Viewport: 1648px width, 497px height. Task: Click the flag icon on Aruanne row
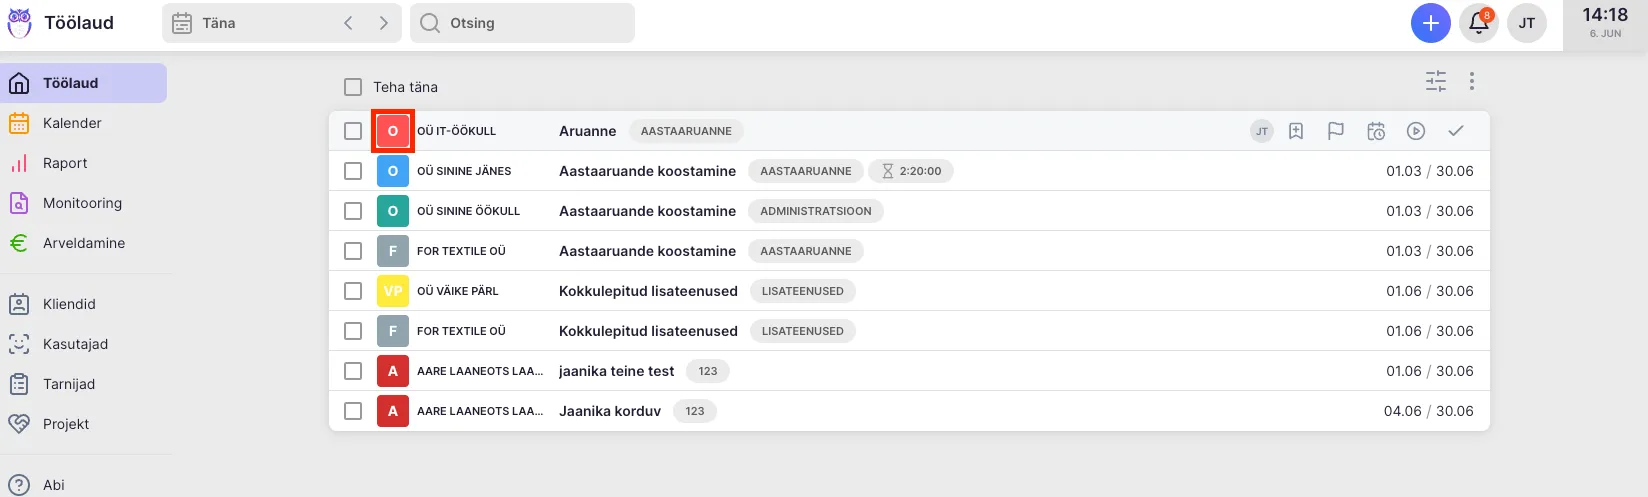click(x=1335, y=131)
